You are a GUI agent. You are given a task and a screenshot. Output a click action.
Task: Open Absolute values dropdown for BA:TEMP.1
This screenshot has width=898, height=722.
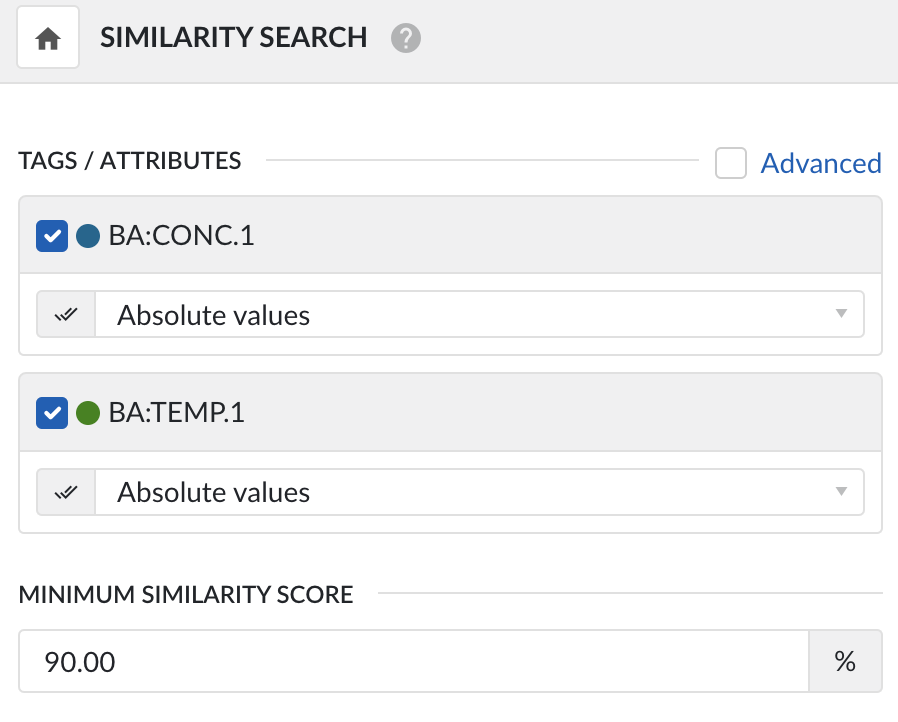tap(479, 492)
